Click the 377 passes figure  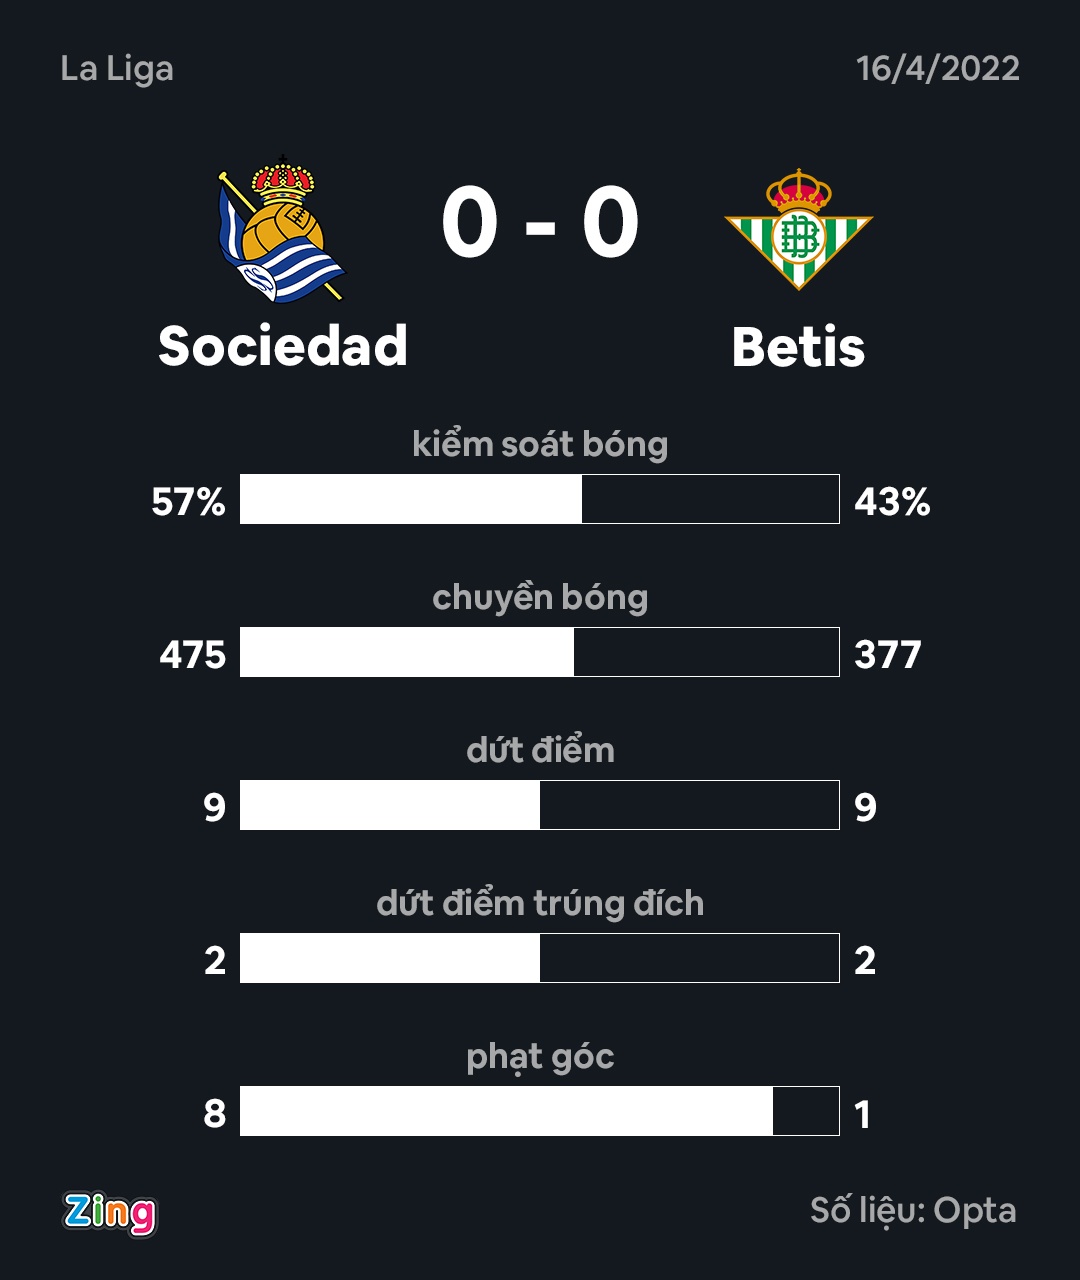pyautogui.click(x=888, y=655)
